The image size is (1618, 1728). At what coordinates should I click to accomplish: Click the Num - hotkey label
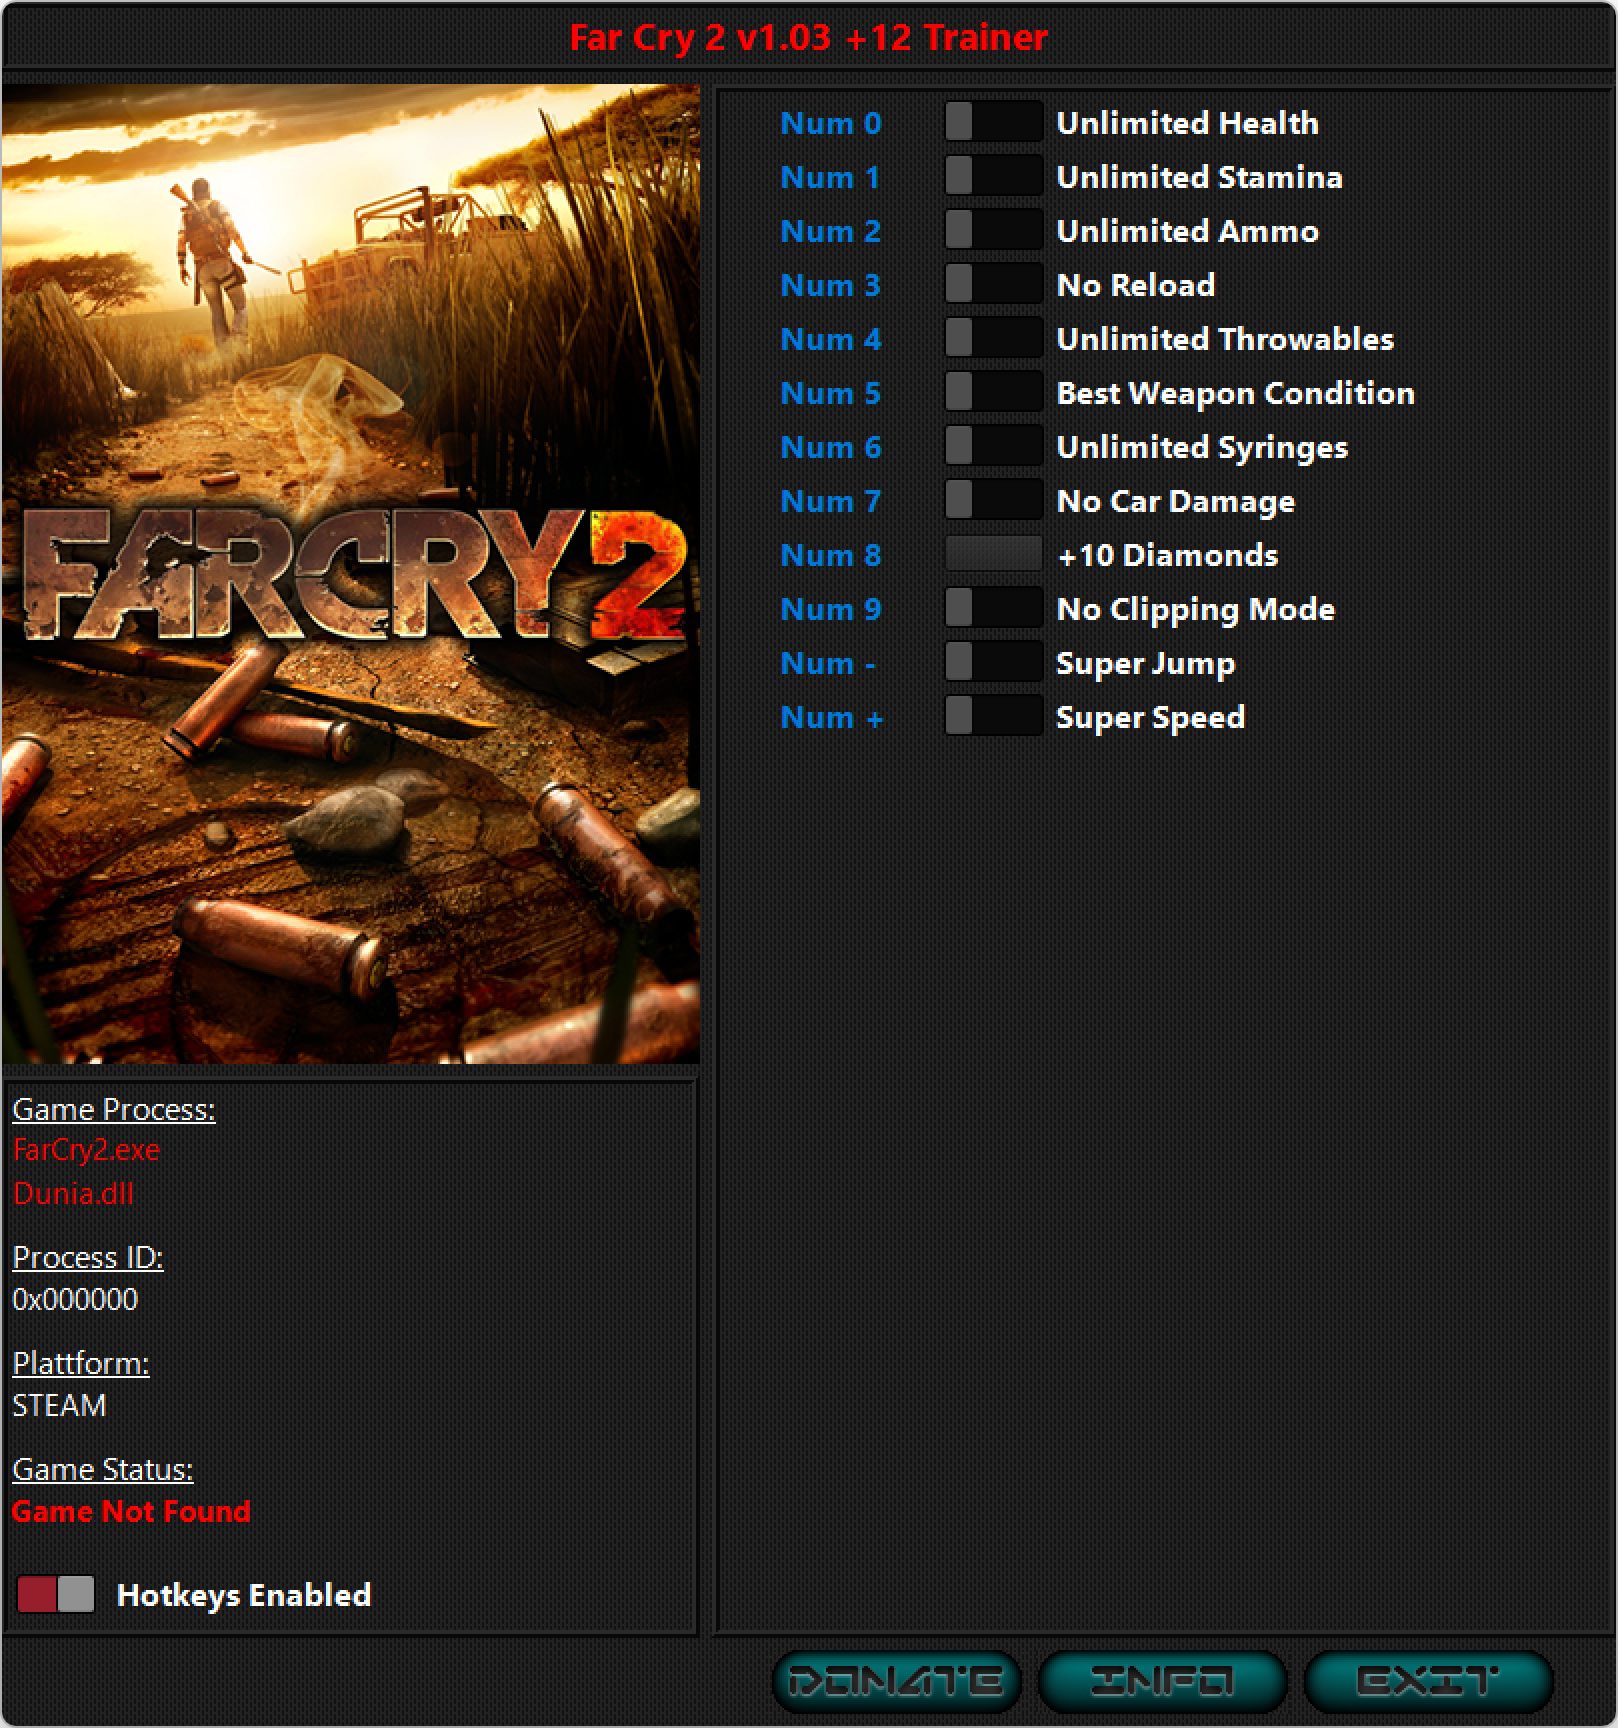tap(828, 663)
